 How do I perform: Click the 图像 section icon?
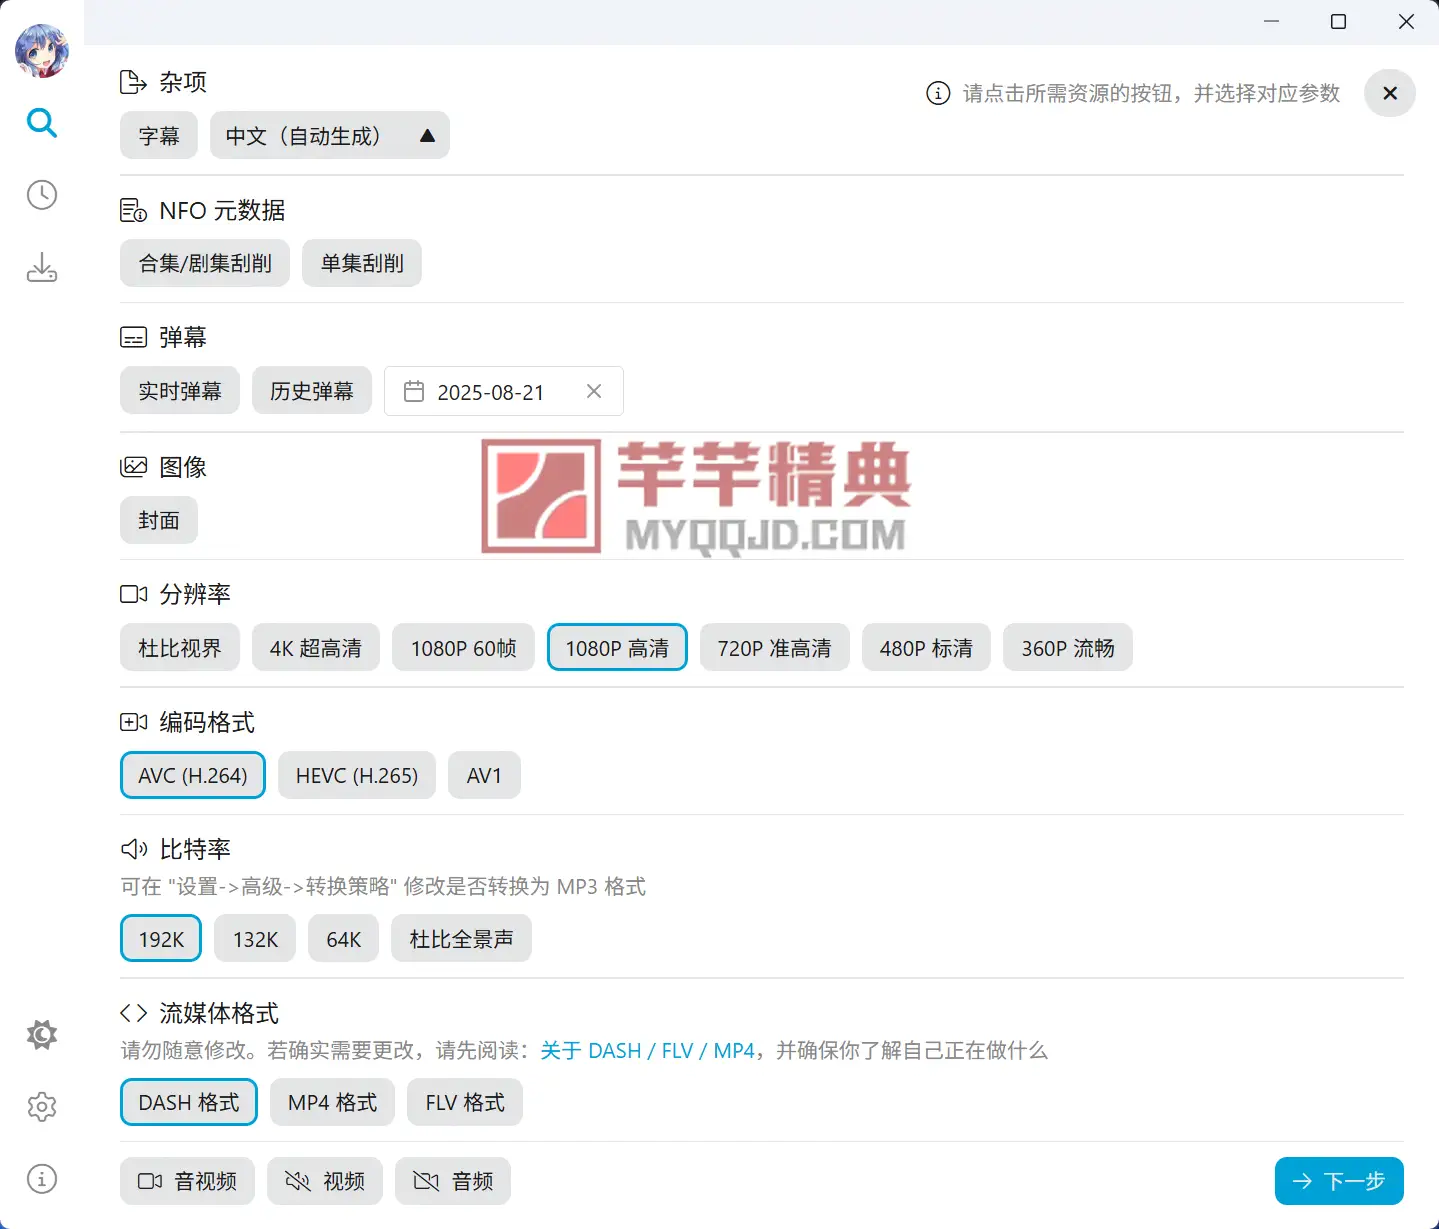click(133, 466)
